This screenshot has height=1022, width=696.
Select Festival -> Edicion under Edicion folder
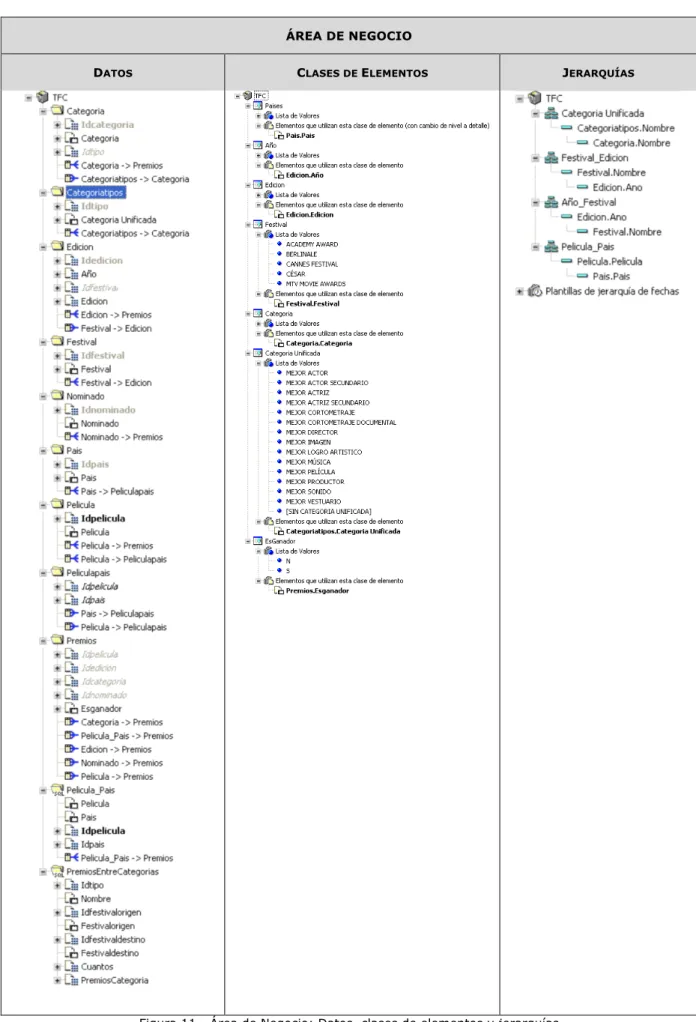(116, 328)
